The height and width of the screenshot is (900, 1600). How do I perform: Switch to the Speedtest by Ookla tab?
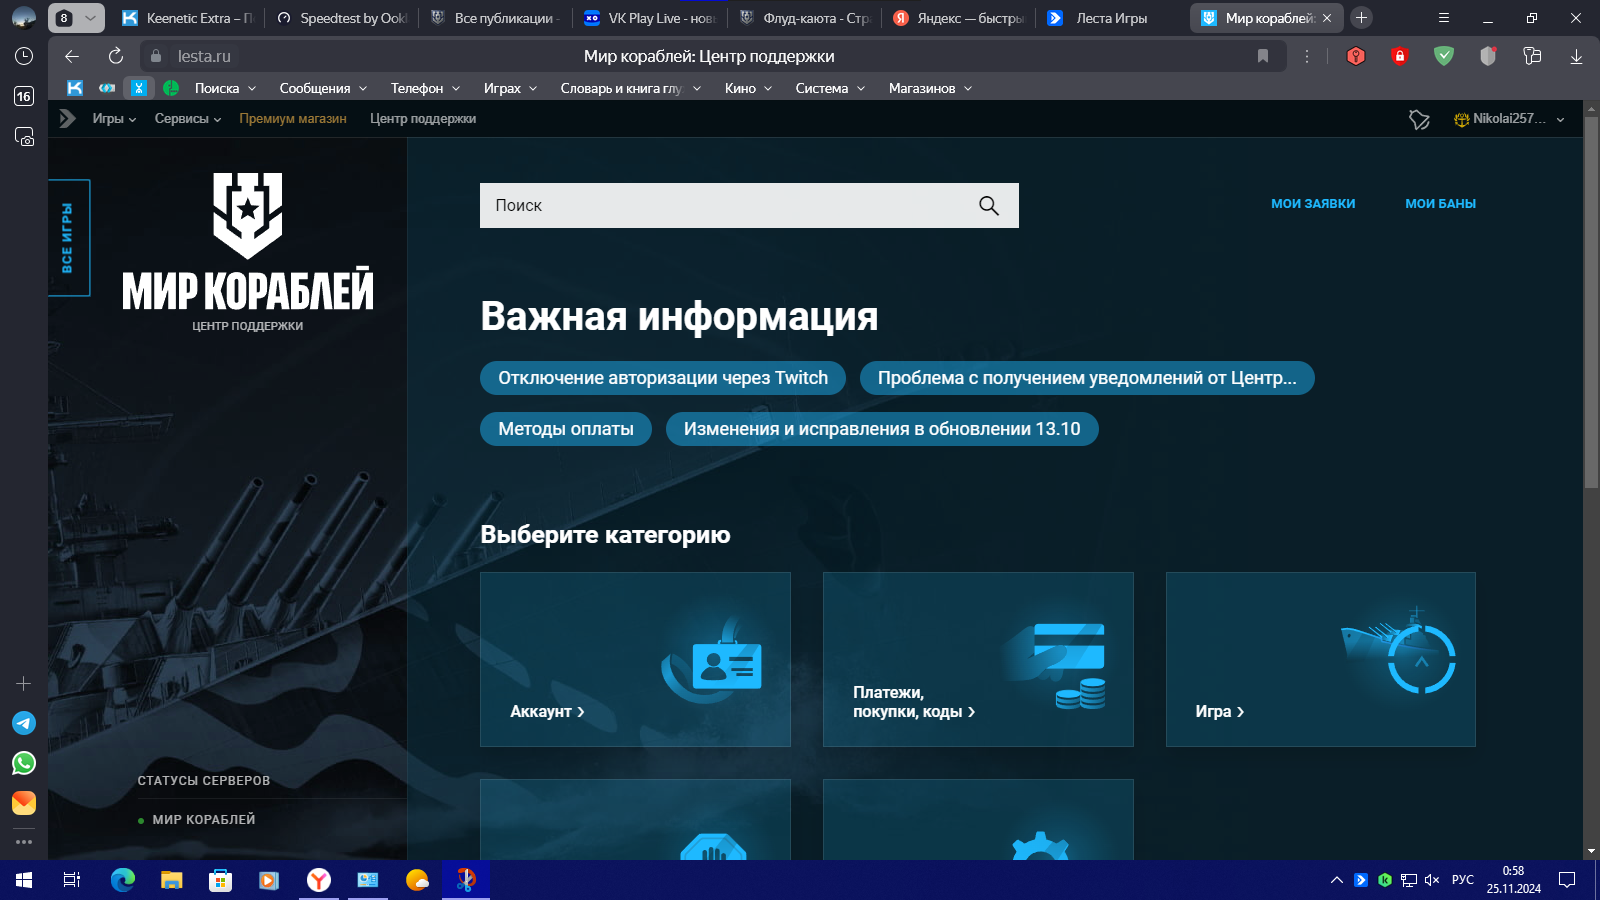click(342, 18)
